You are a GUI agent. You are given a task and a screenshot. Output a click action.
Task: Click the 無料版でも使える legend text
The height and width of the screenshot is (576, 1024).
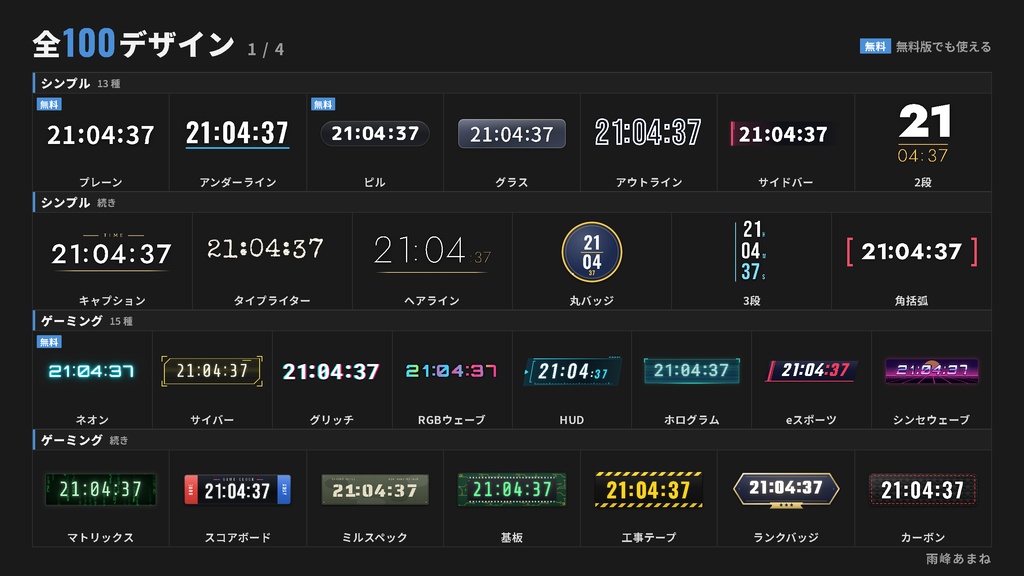943,46
